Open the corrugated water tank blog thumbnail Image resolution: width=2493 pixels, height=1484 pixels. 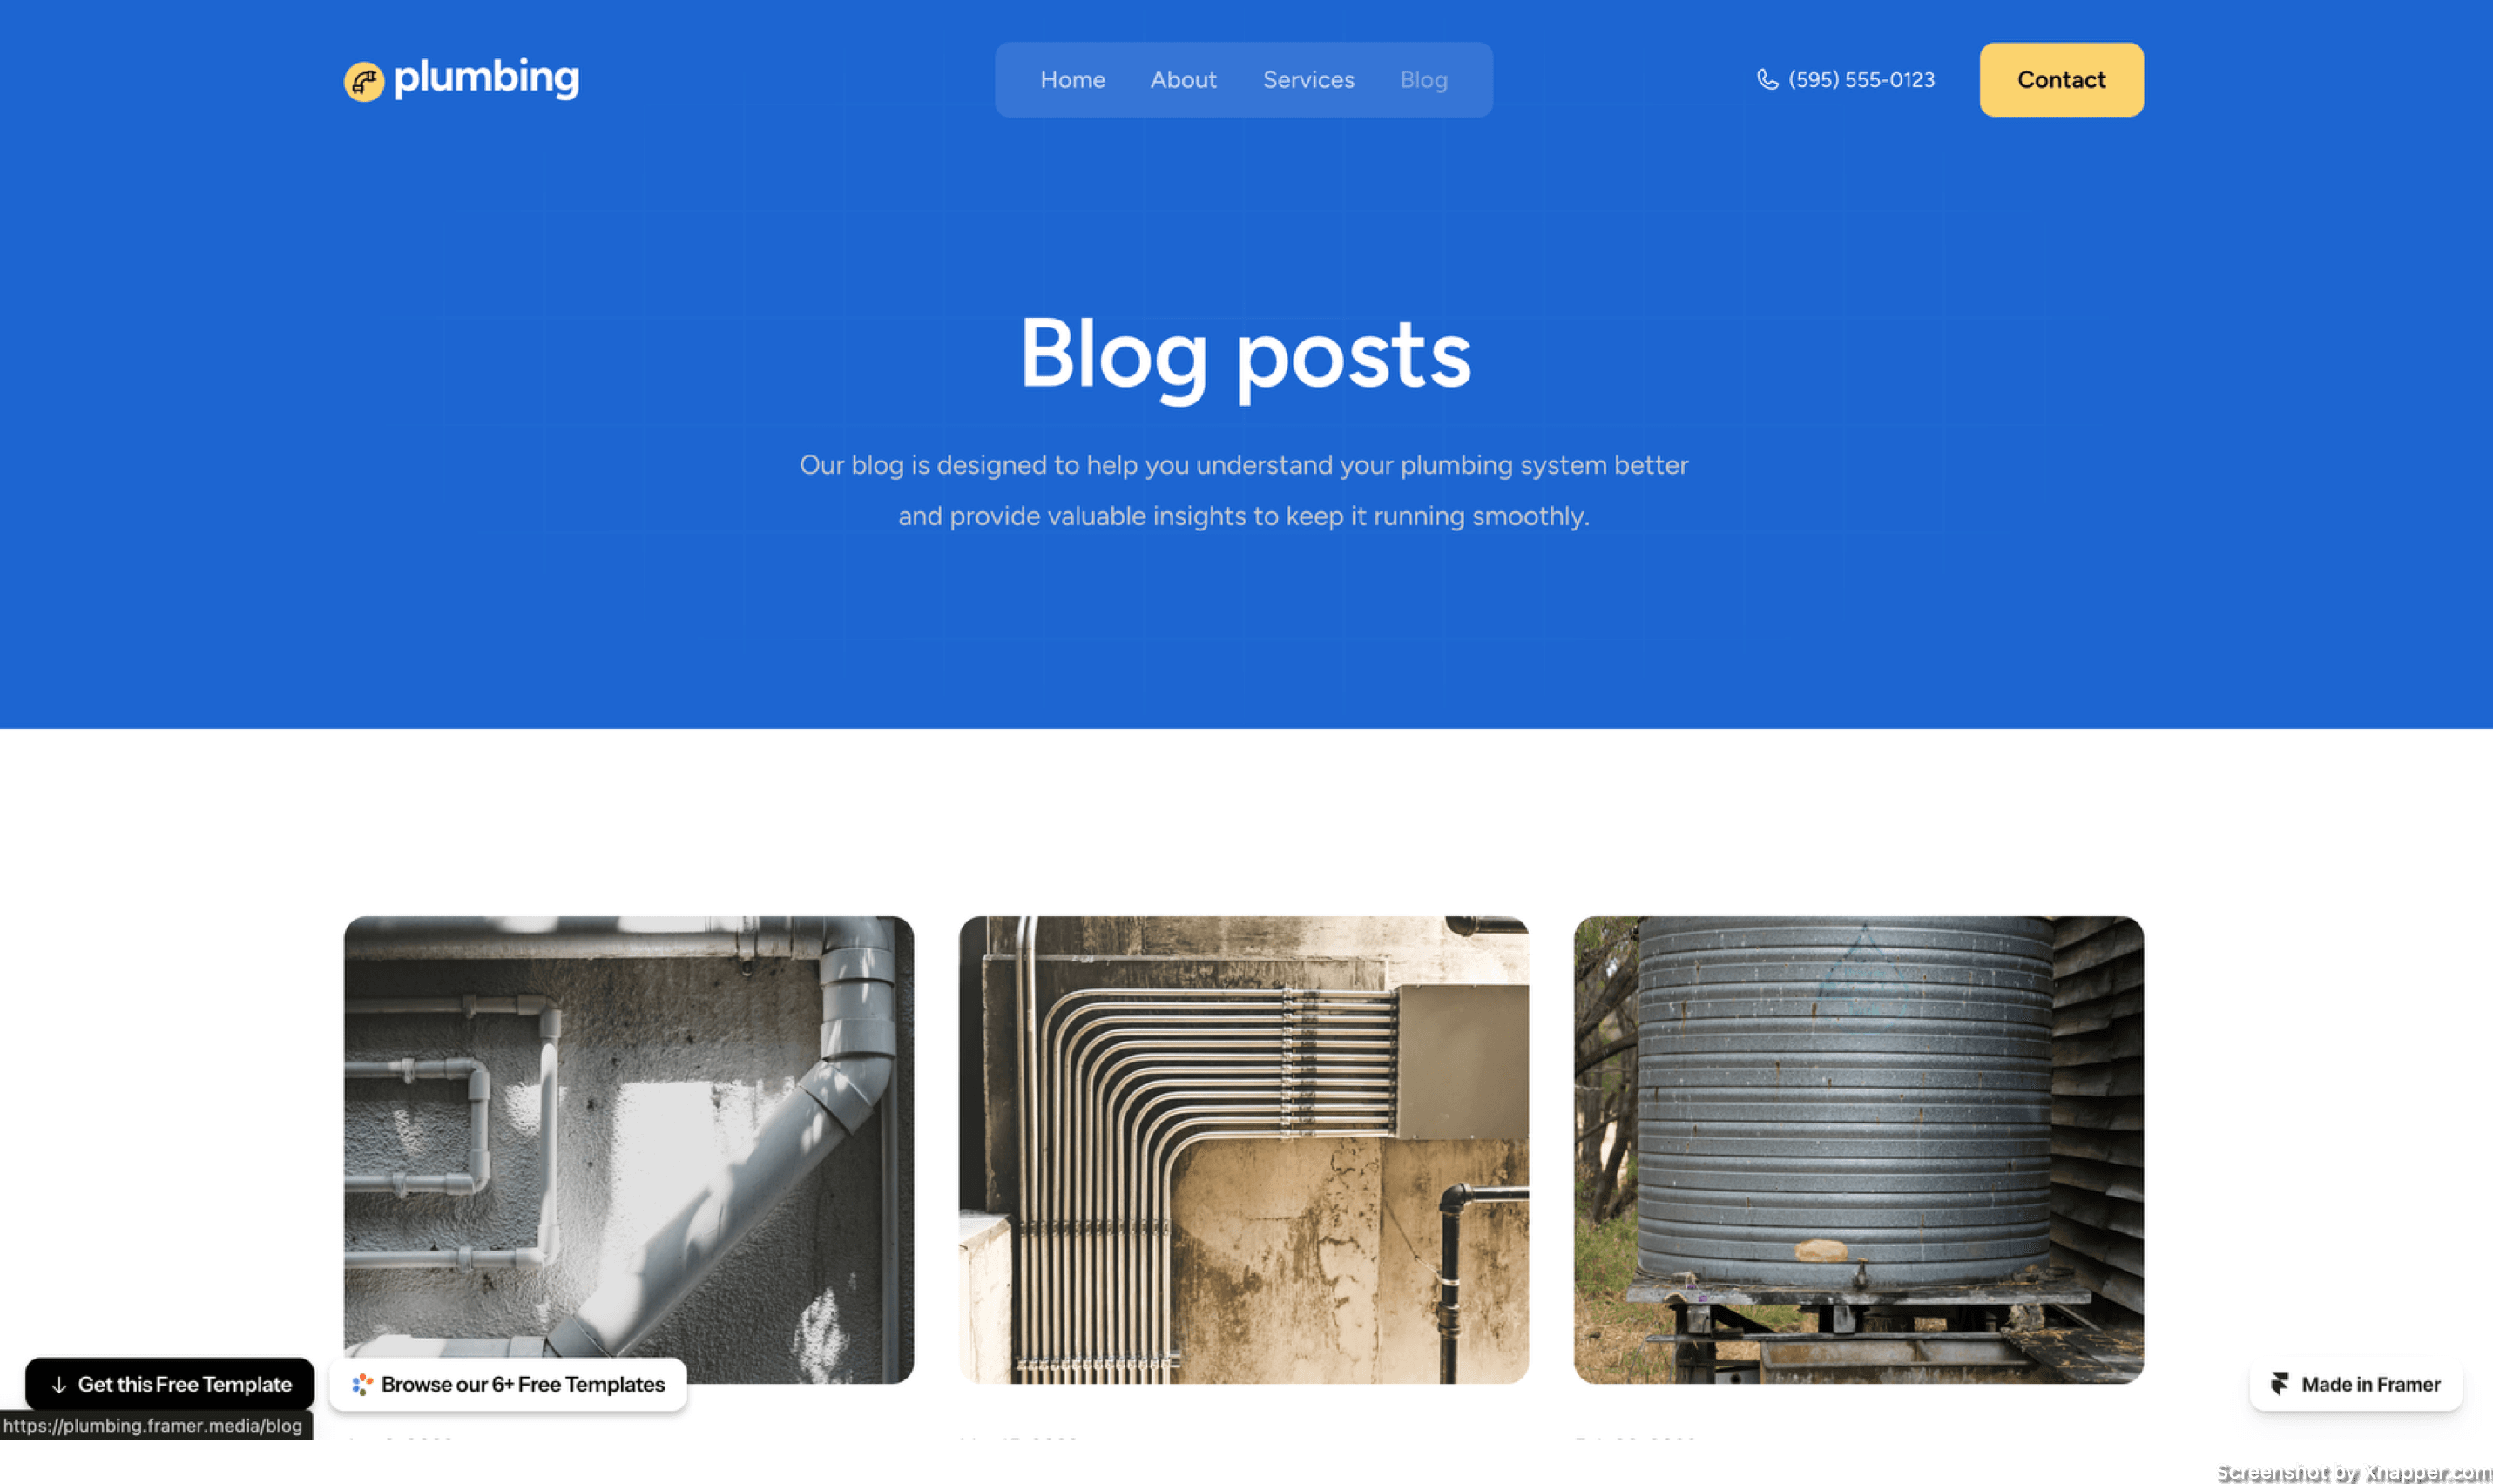coord(1858,1150)
